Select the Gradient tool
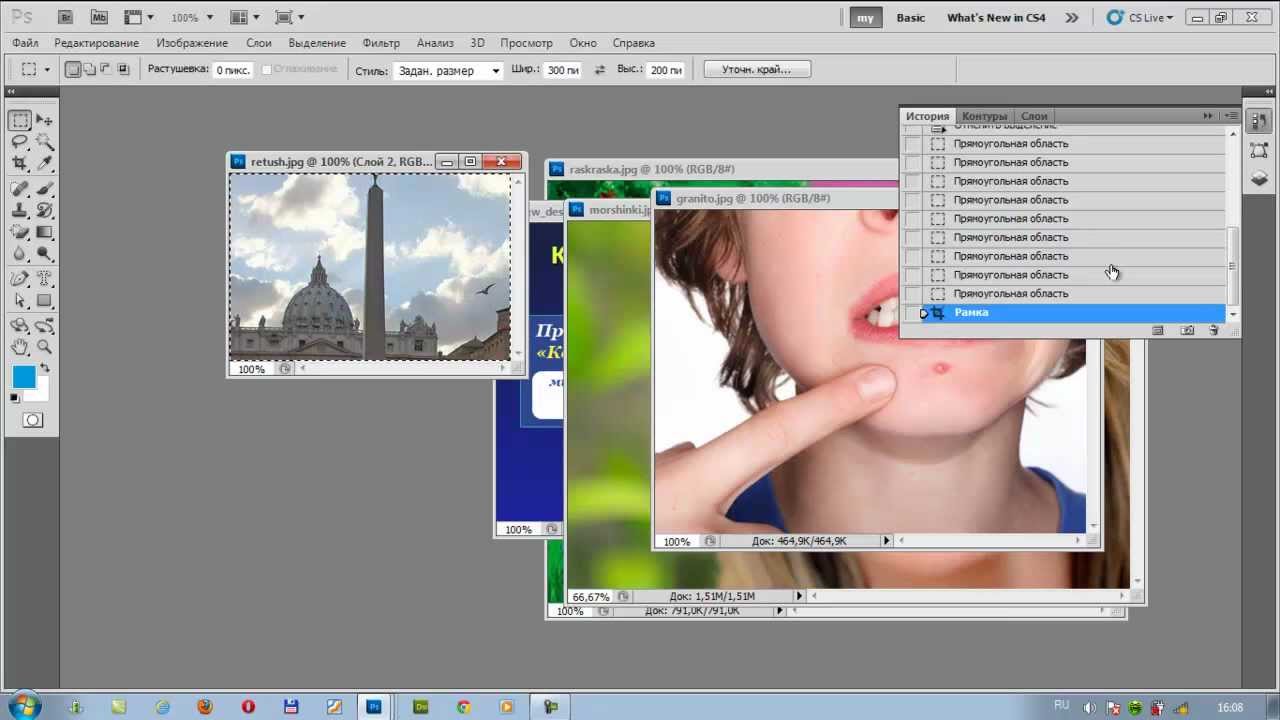This screenshot has width=1280, height=720. 44,232
